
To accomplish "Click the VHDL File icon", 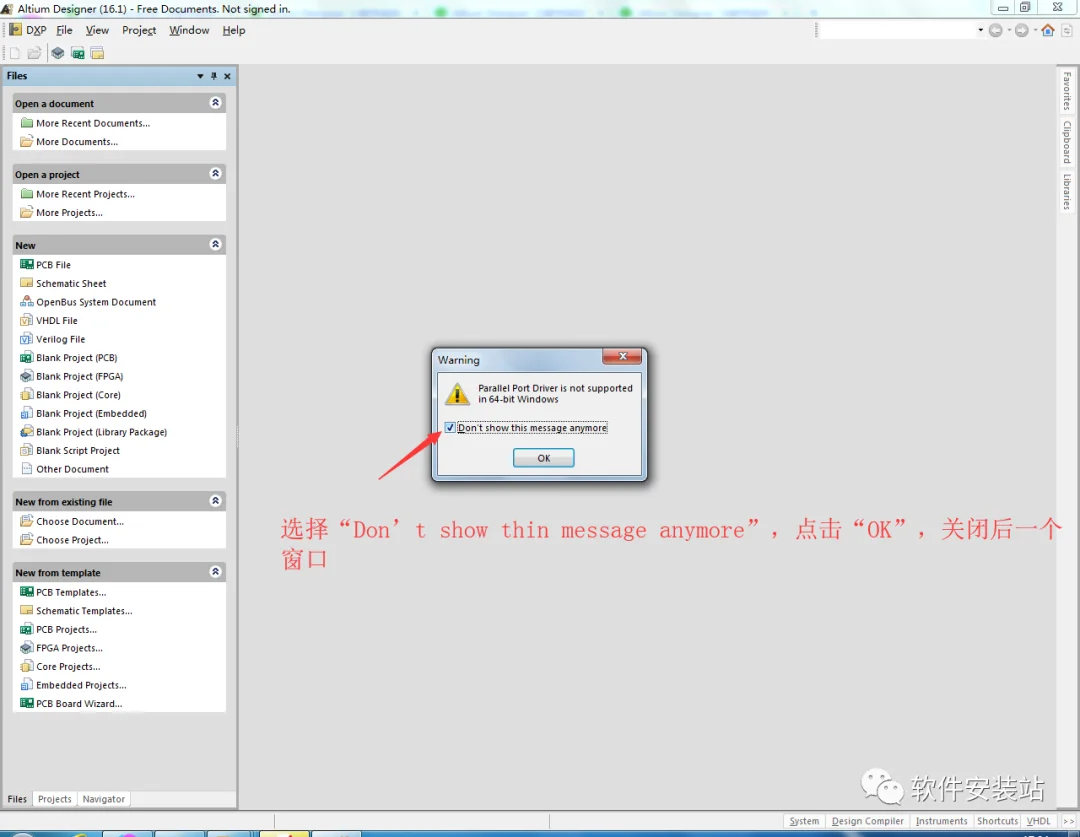I will pyautogui.click(x=27, y=320).
